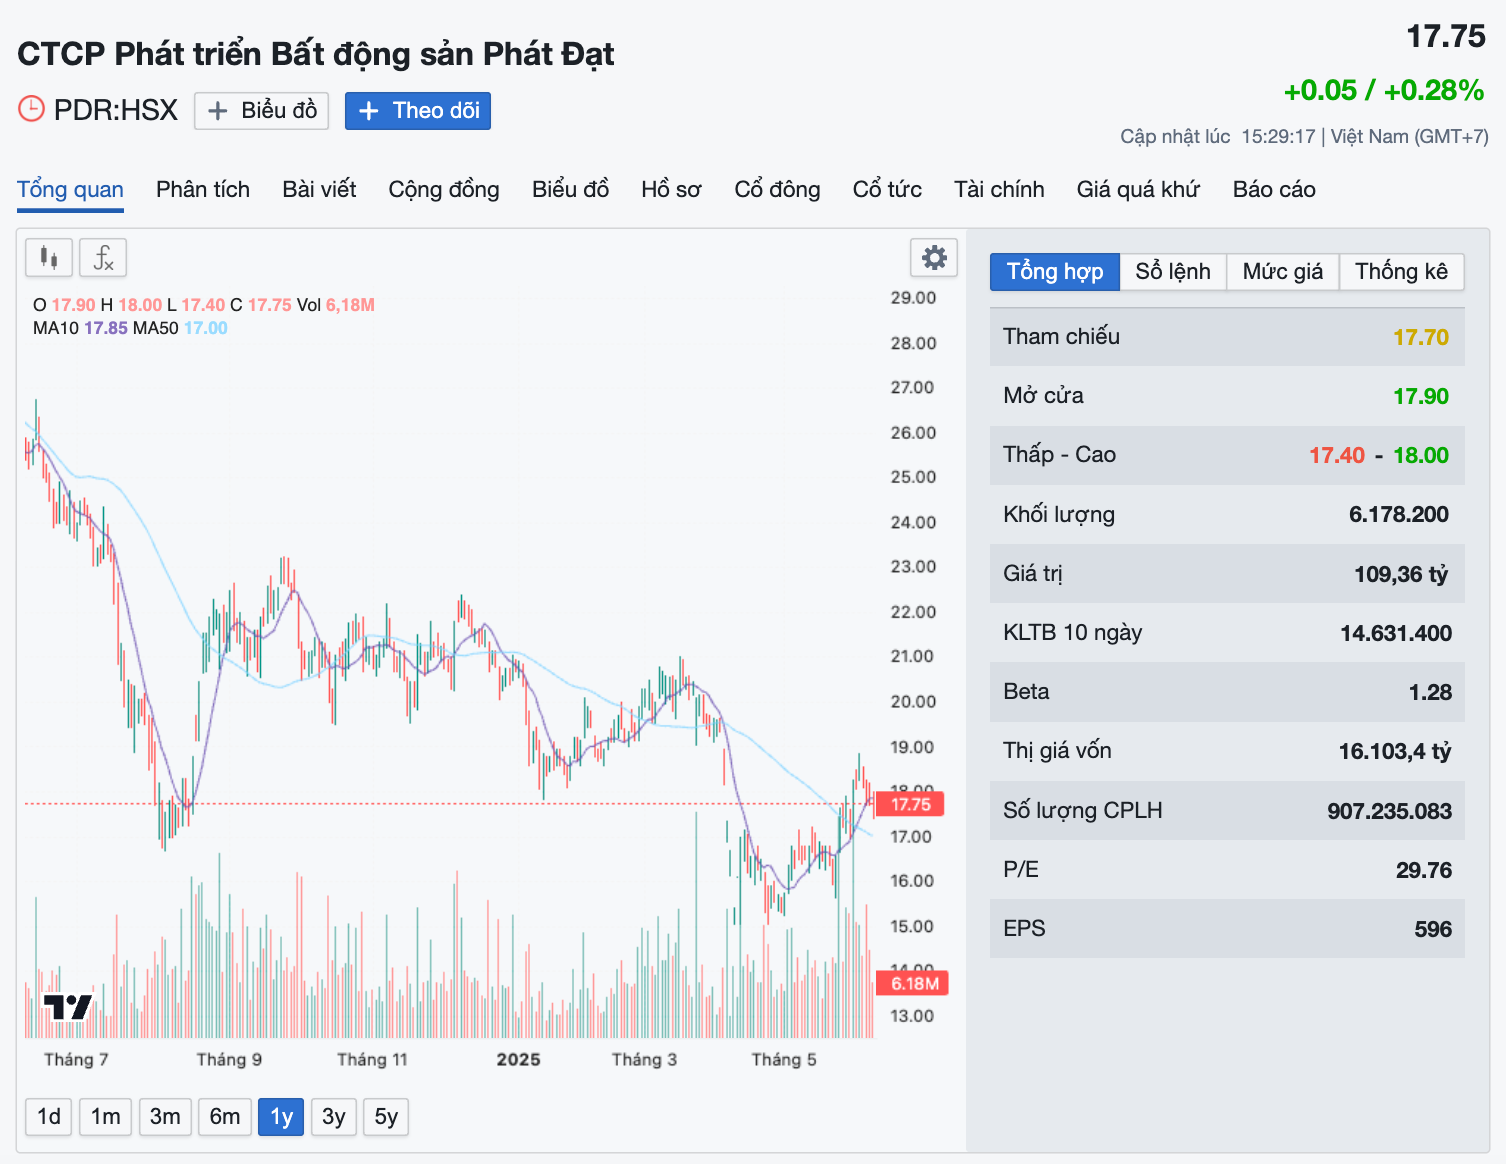Screen dimensions: 1506x1164
Task: Go to the Bài viết tab
Action: click(319, 190)
